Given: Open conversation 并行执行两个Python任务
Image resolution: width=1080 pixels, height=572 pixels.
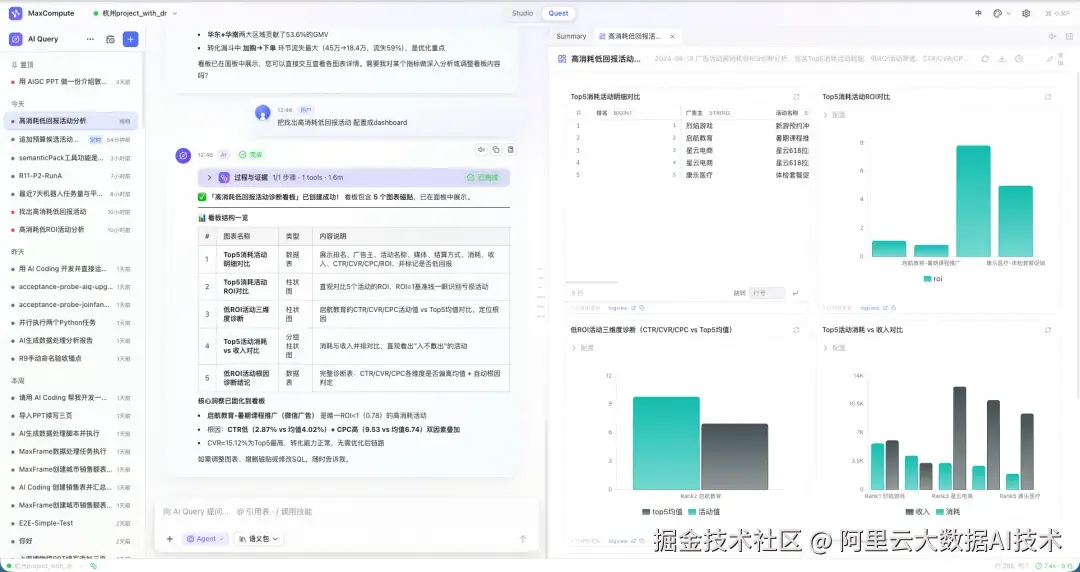Looking at the screenshot, I should 71,323.
